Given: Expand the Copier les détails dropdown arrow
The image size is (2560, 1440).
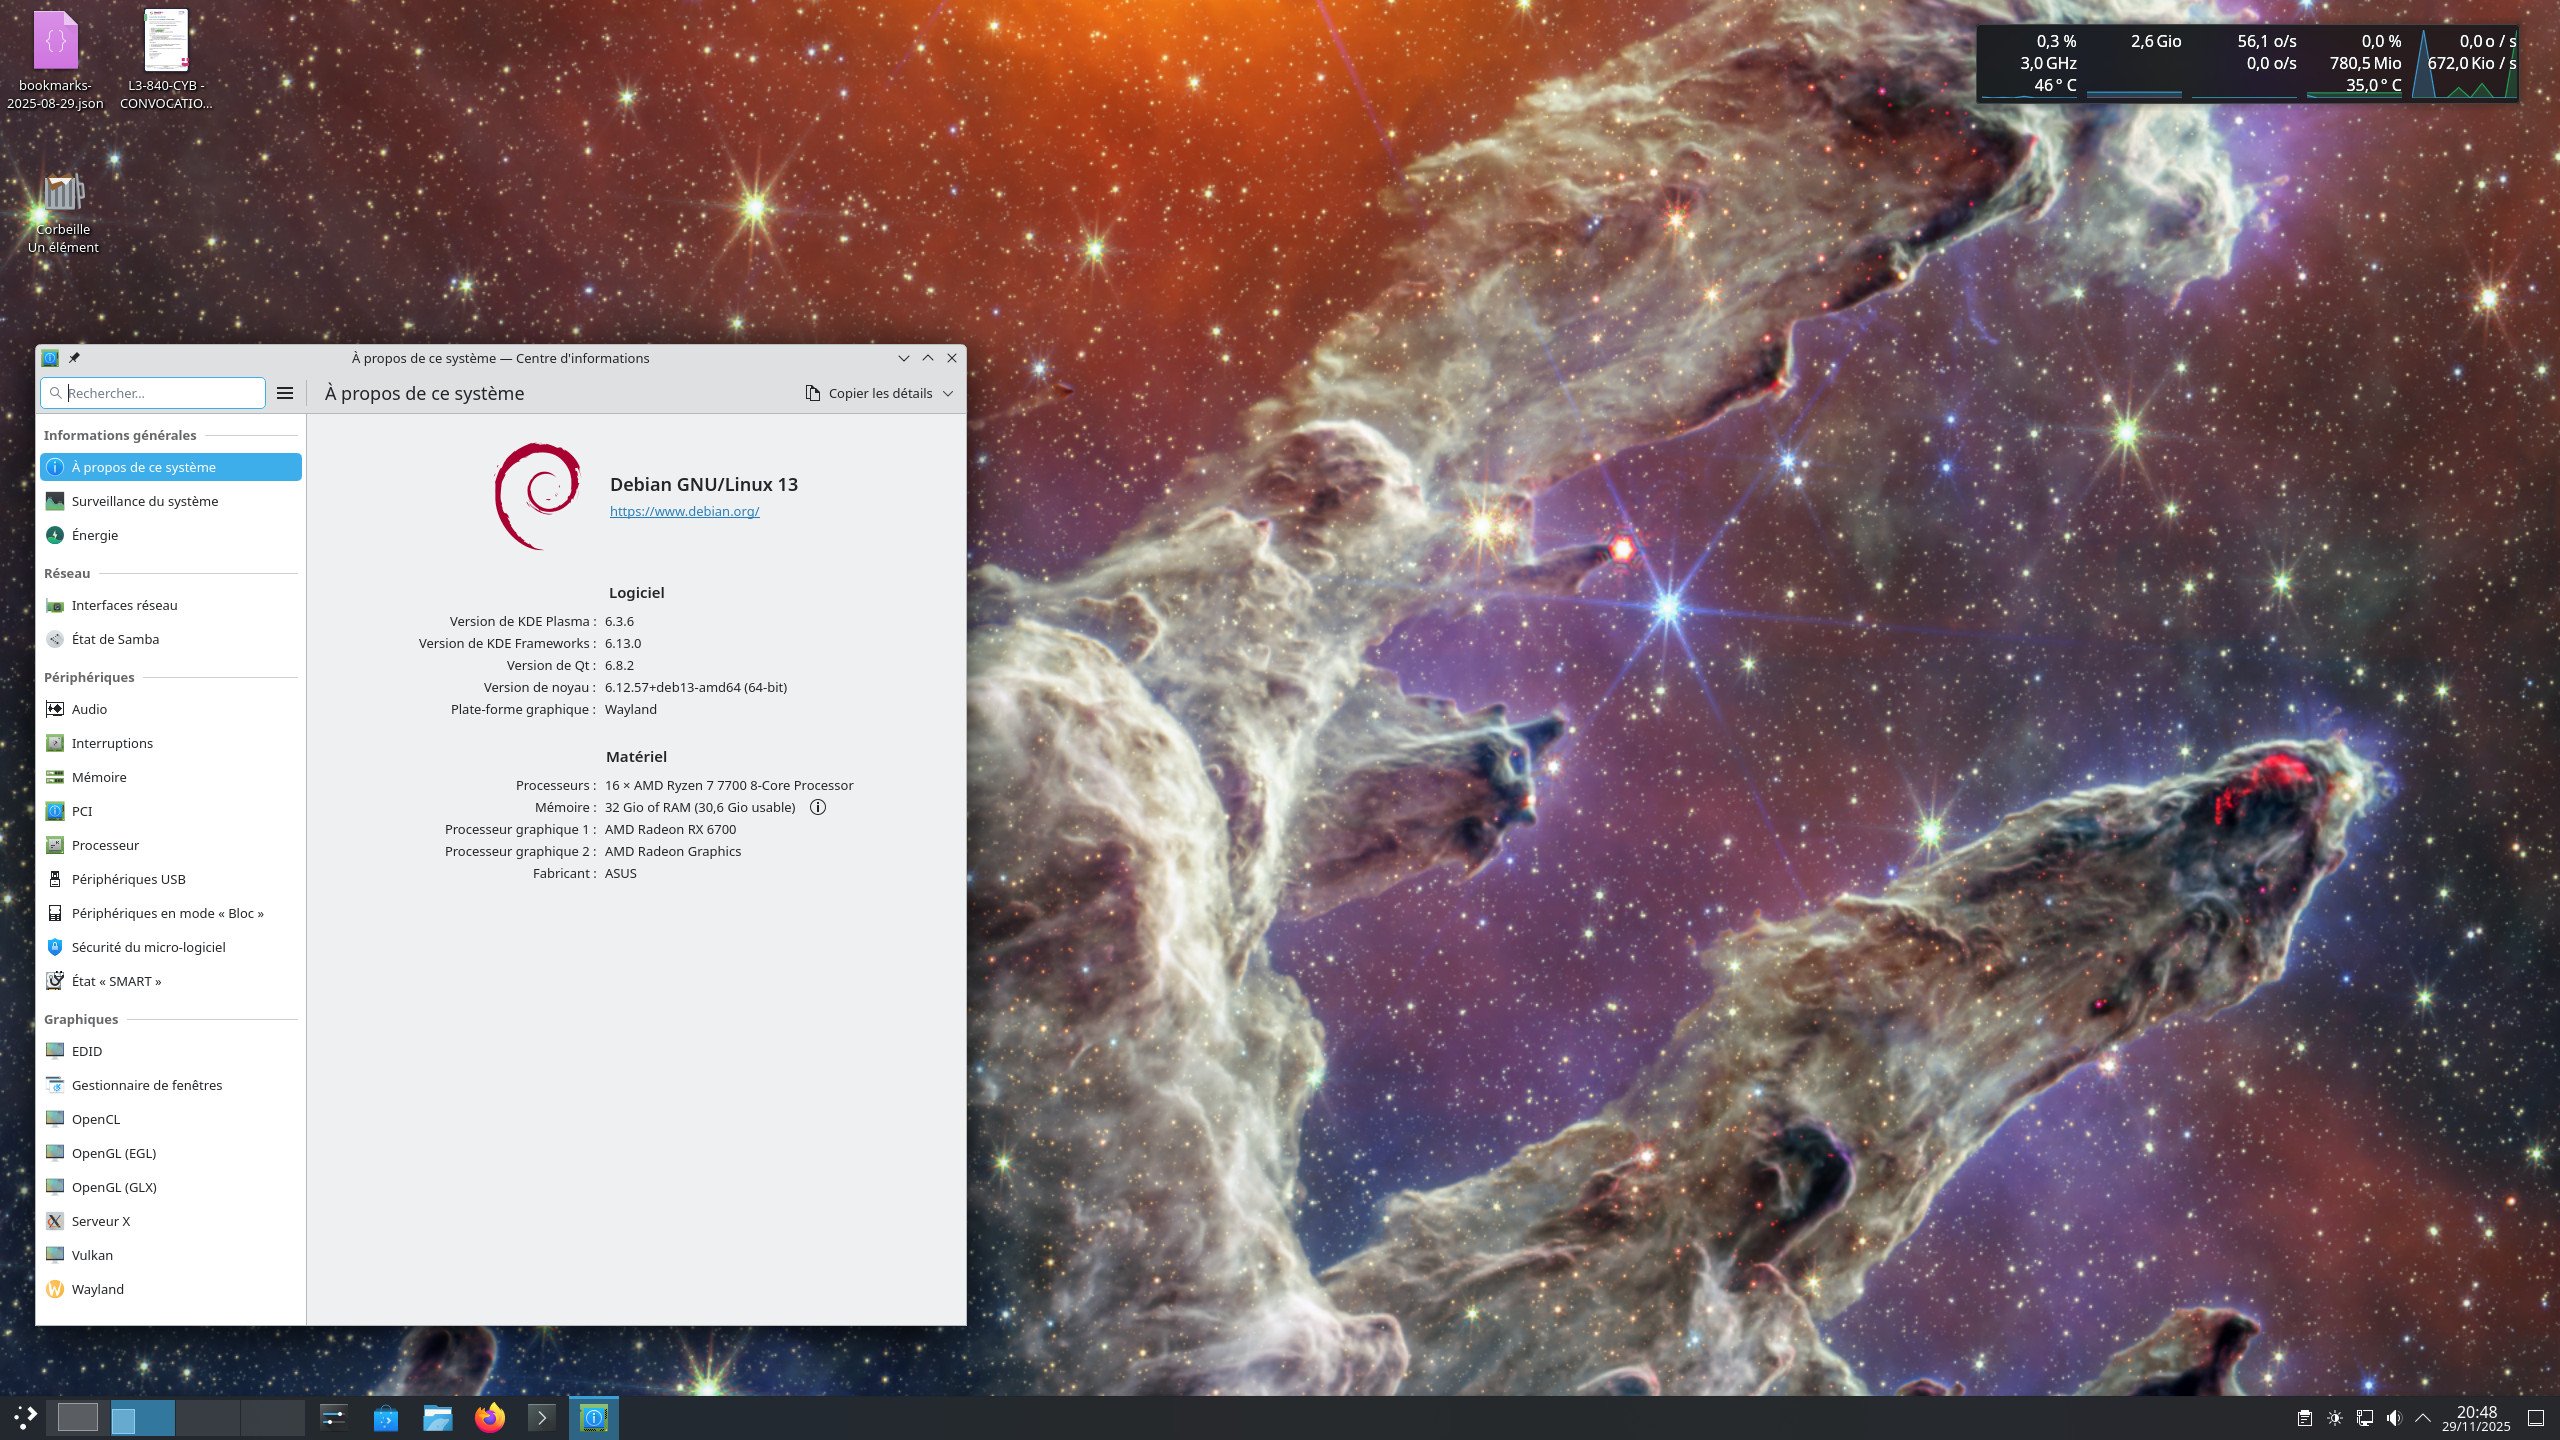Looking at the screenshot, I should pyautogui.click(x=948, y=393).
